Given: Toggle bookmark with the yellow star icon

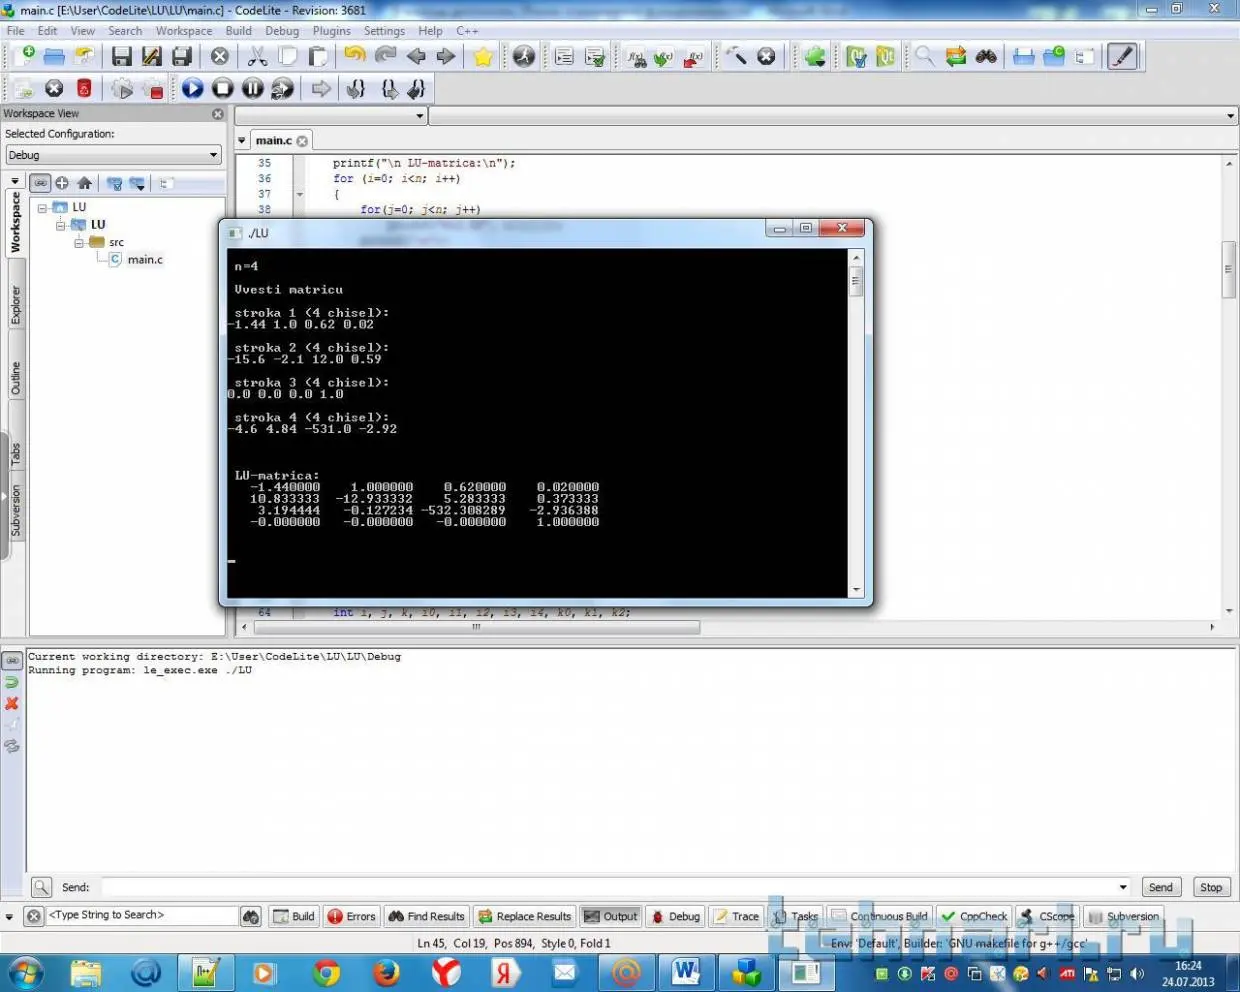Looking at the screenshot, I should click(x=483, y=57).
